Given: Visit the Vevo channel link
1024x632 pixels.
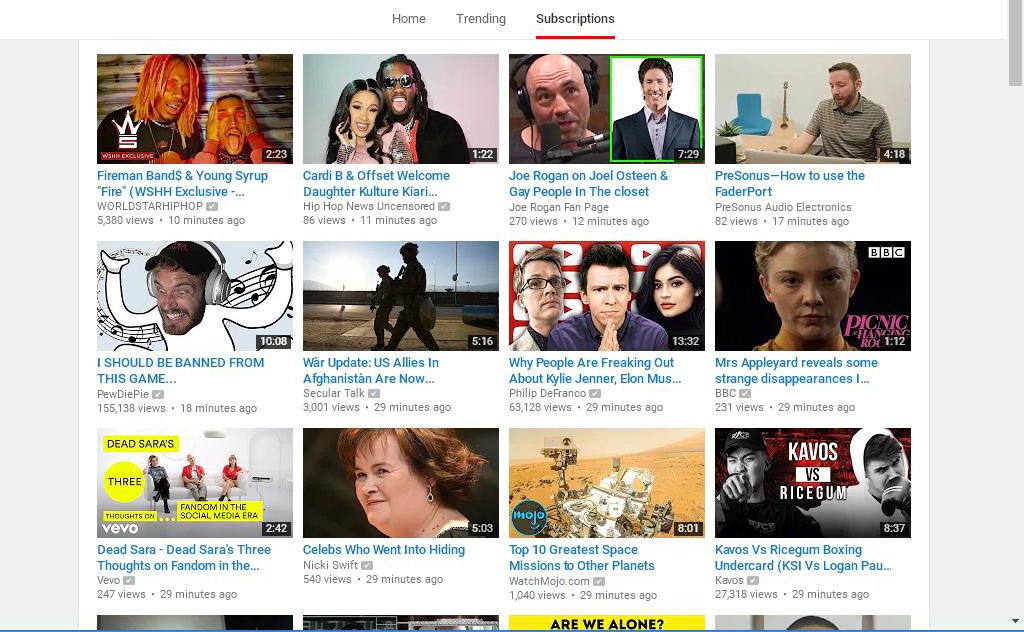Looking at the screenshot, I should [108, 580].
